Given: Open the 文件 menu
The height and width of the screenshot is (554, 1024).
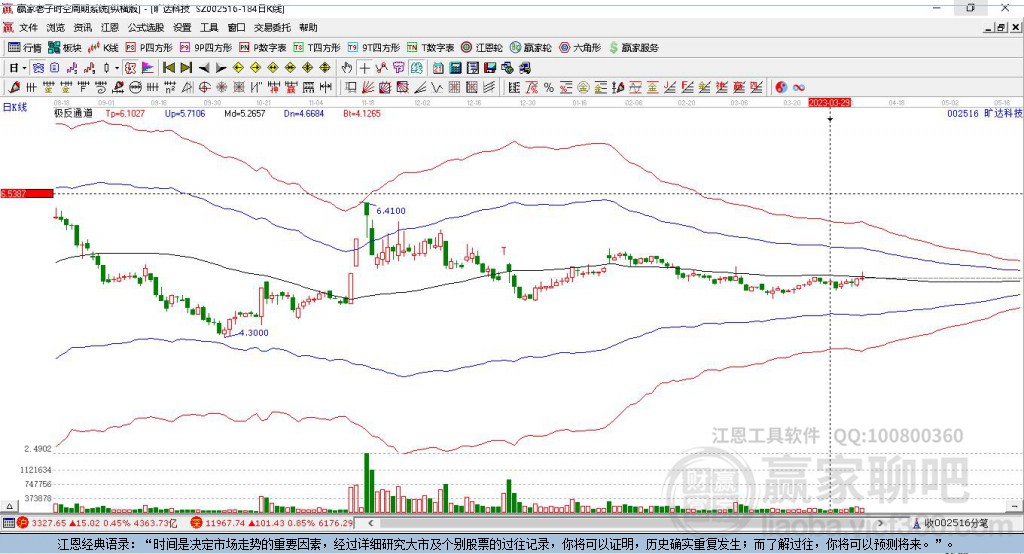Looking at the screenshot, I should click(x=29, y=27).
